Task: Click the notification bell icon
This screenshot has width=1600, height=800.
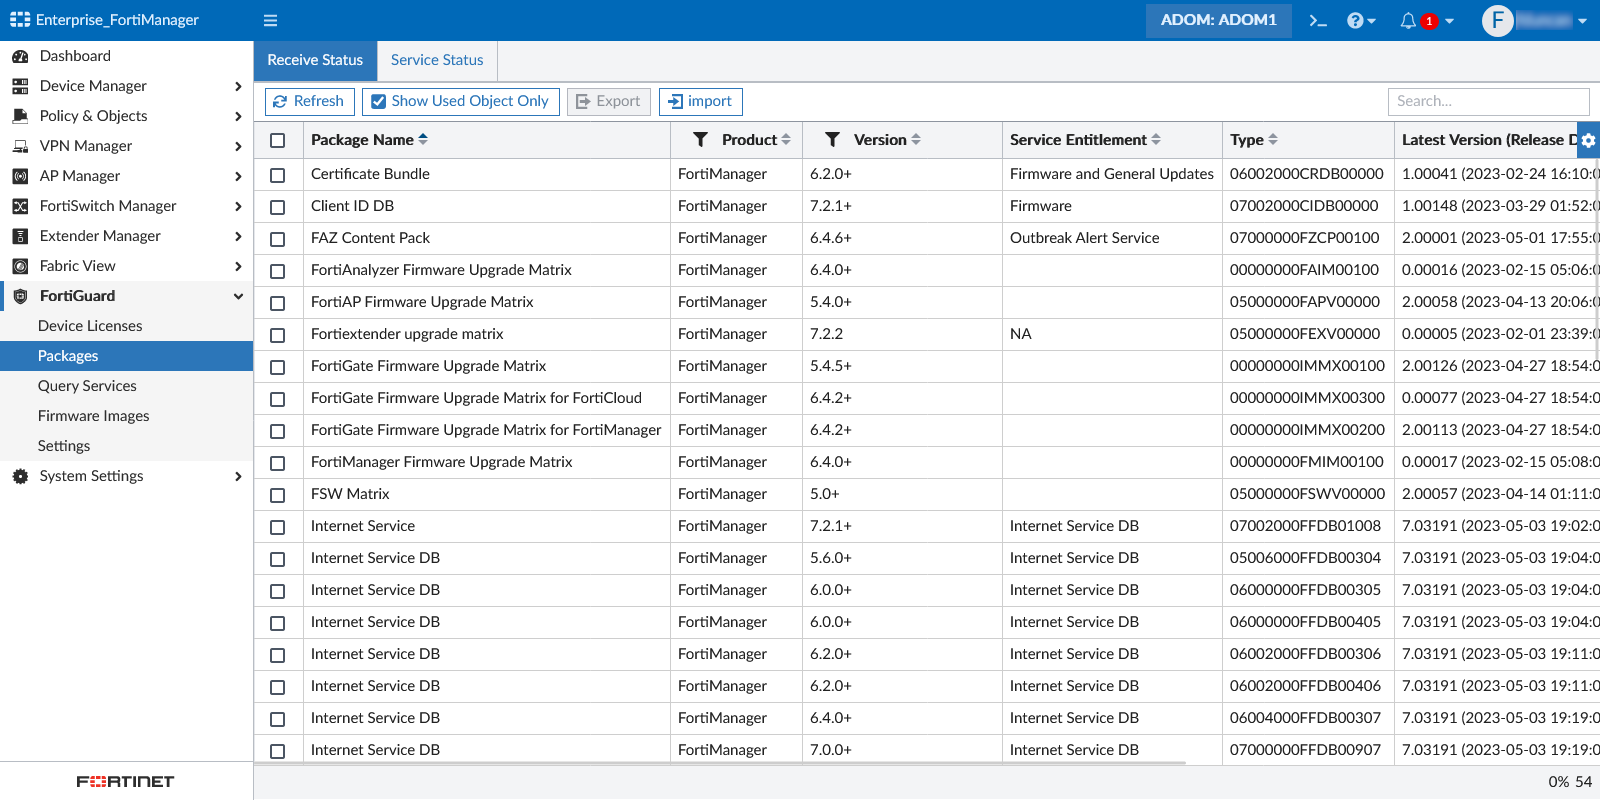Action: pos(1408,20)
